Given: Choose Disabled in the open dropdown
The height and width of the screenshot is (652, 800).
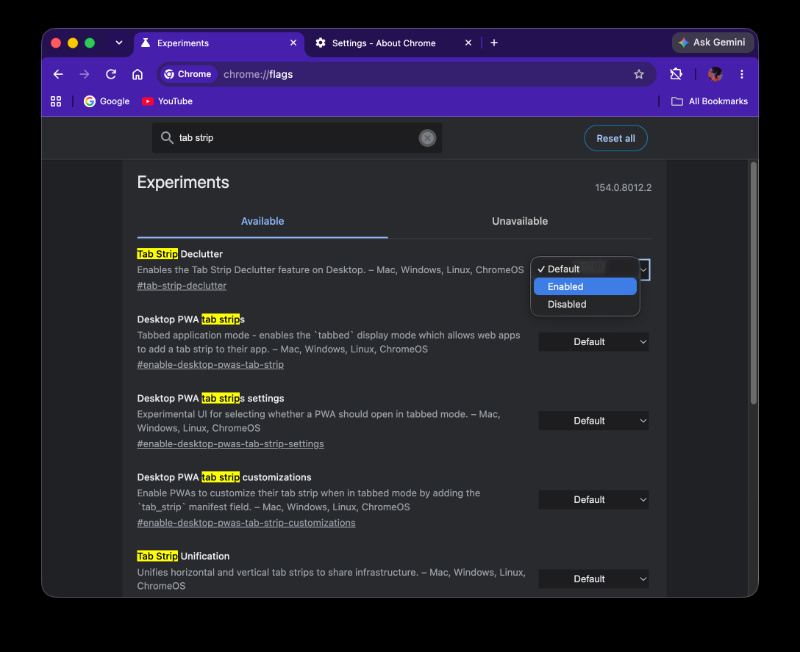Looking at the screenshot, I should (x=585, y=305).
